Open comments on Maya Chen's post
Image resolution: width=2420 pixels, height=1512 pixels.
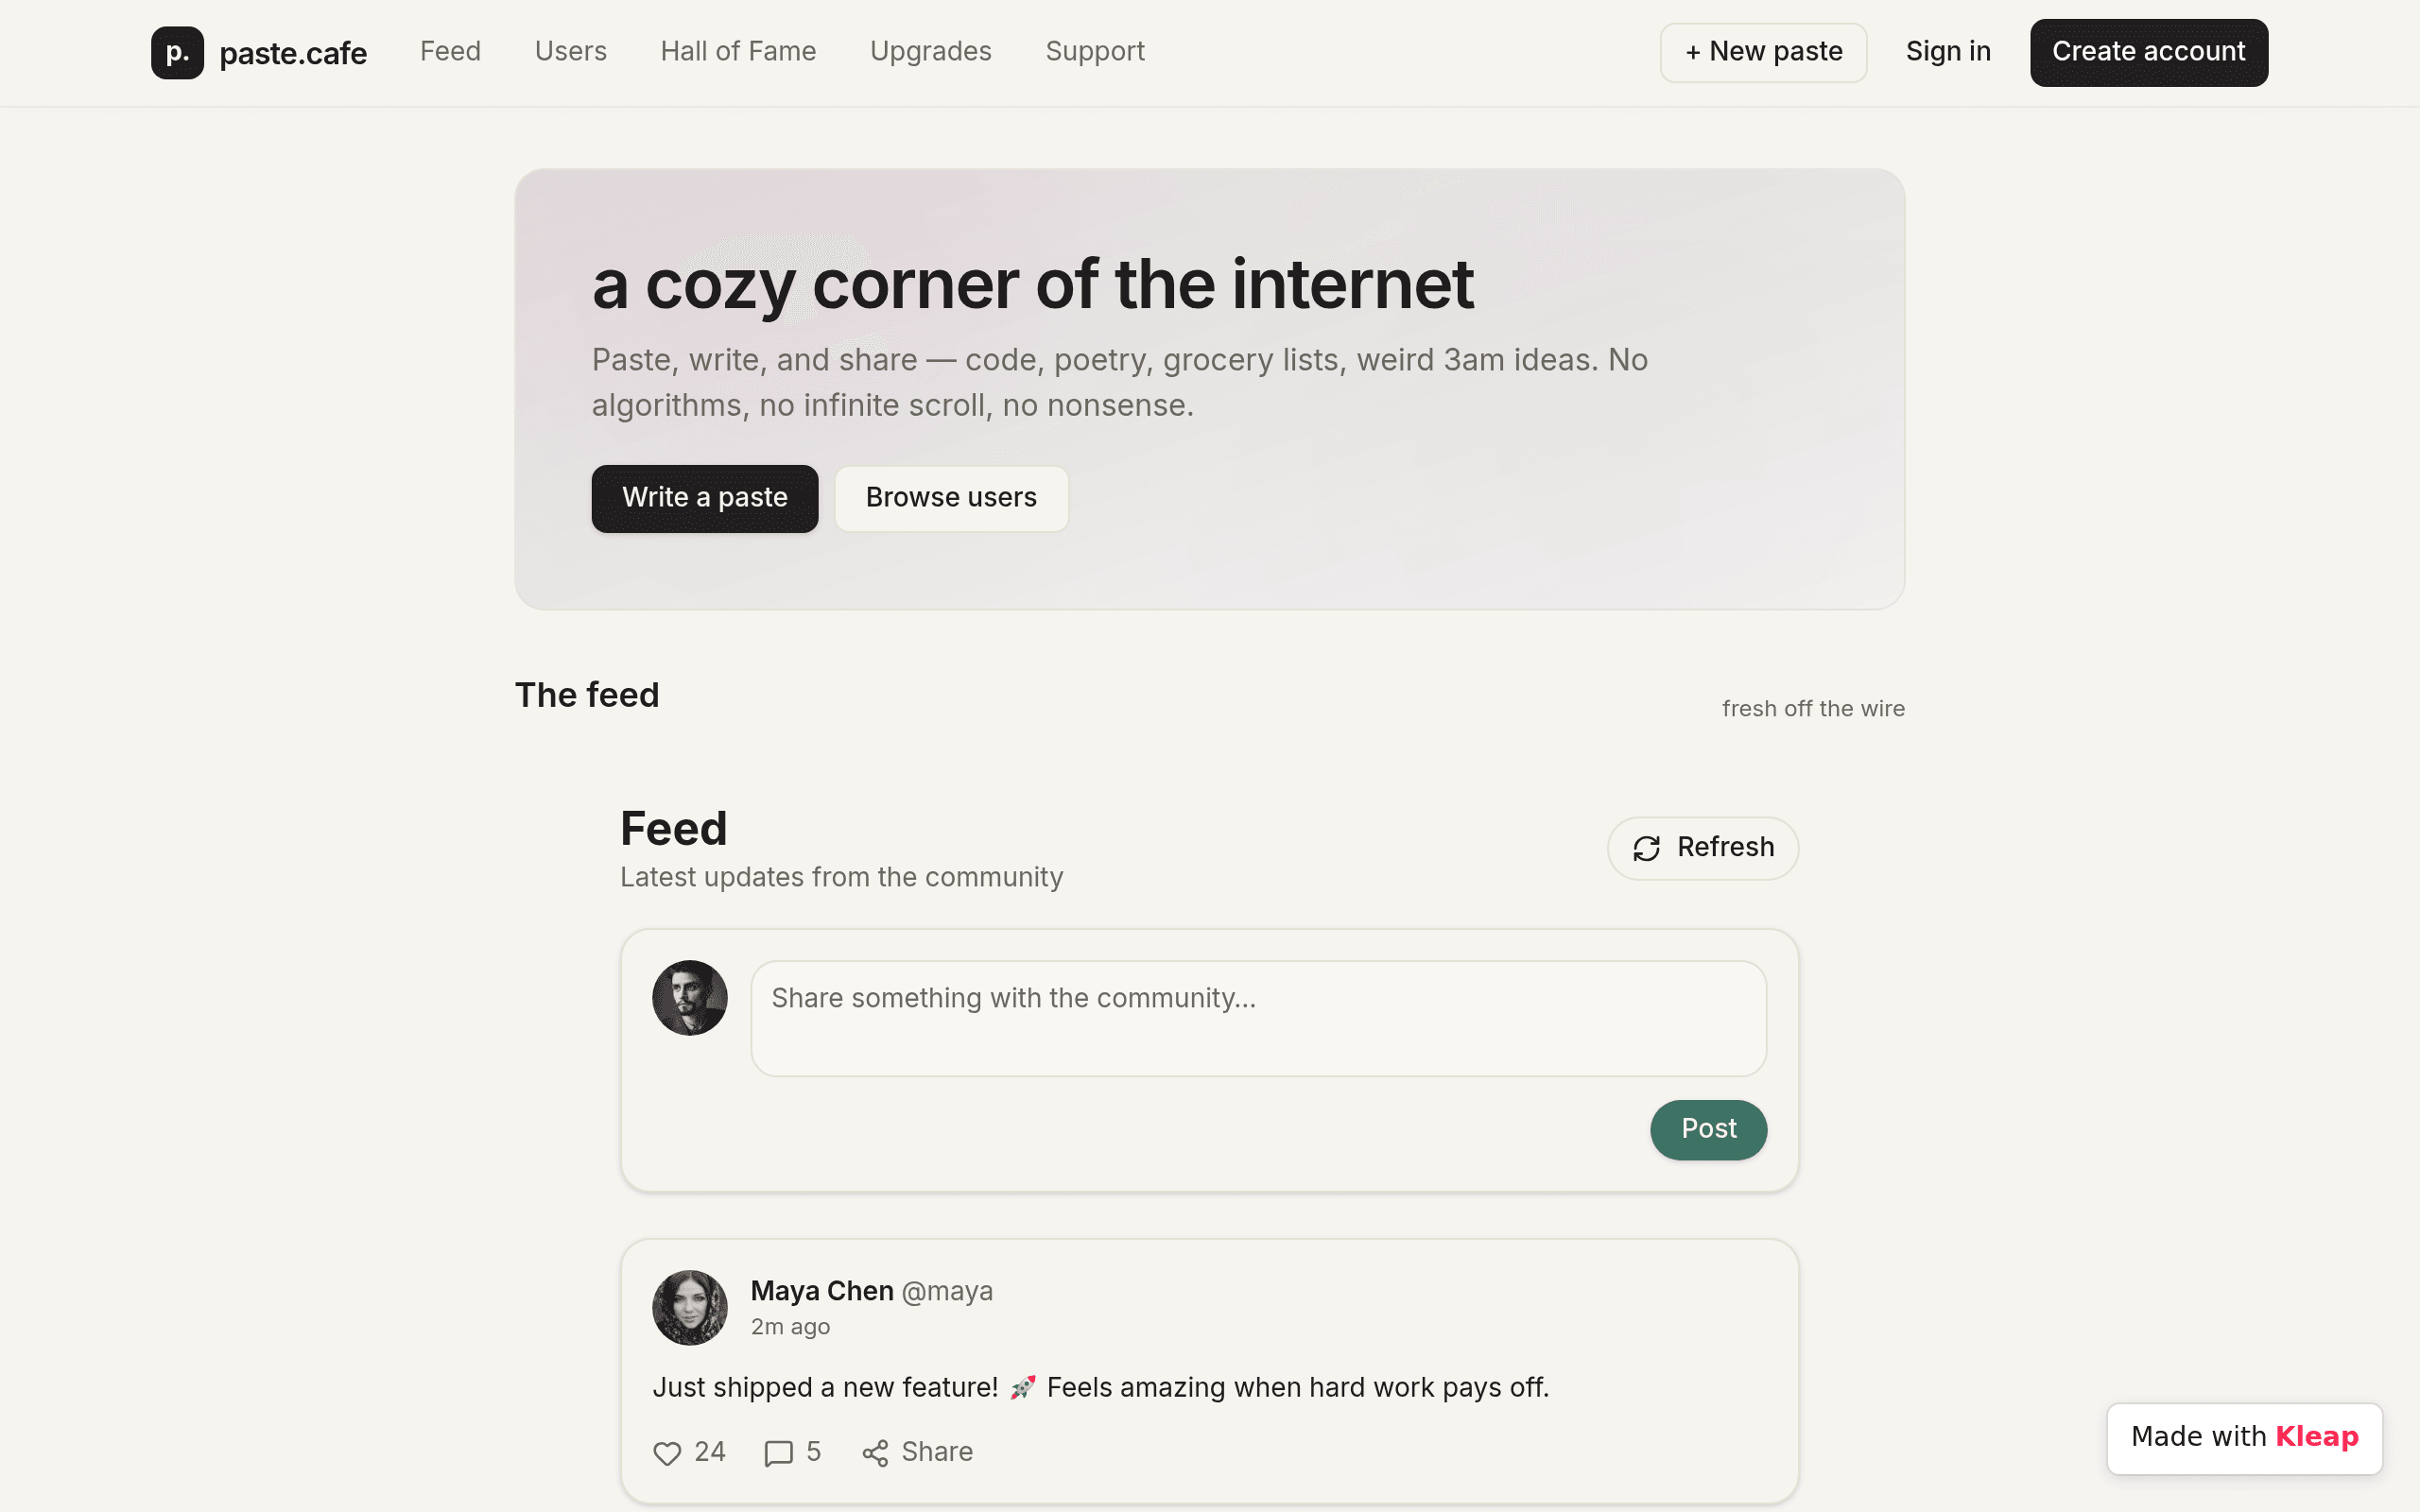coord(778,1453)
